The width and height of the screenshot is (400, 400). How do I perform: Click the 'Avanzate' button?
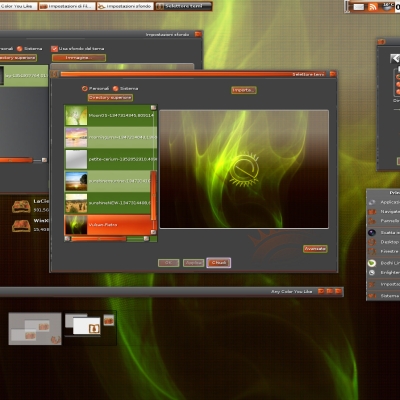tap(315, 249)
